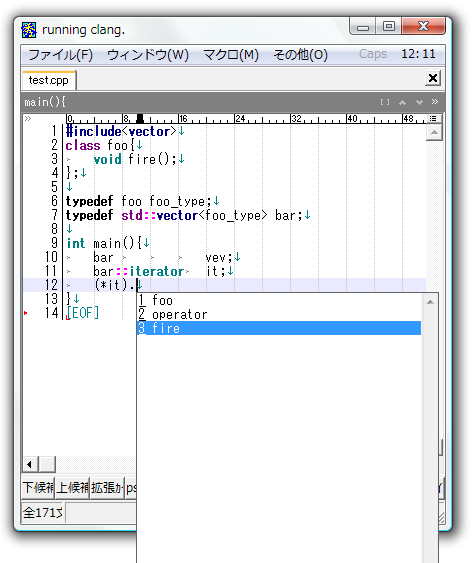Open the ウィンドウ(W) menu
The width and height of the screenshot is (473, 563).
click(148, 55)
